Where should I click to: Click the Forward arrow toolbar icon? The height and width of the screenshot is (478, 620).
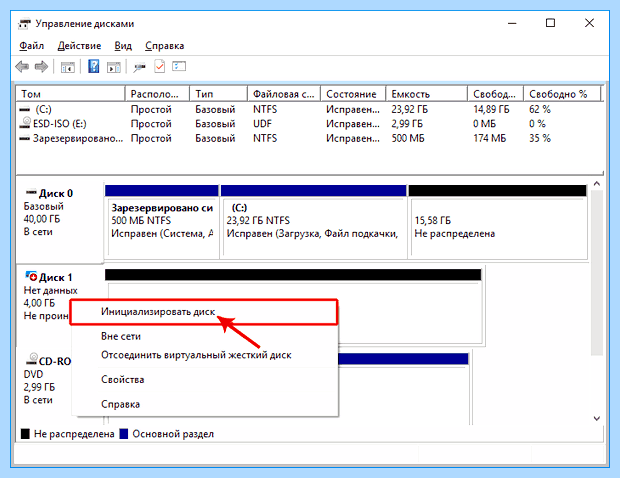pyautogui.click(x=41, y=66)
